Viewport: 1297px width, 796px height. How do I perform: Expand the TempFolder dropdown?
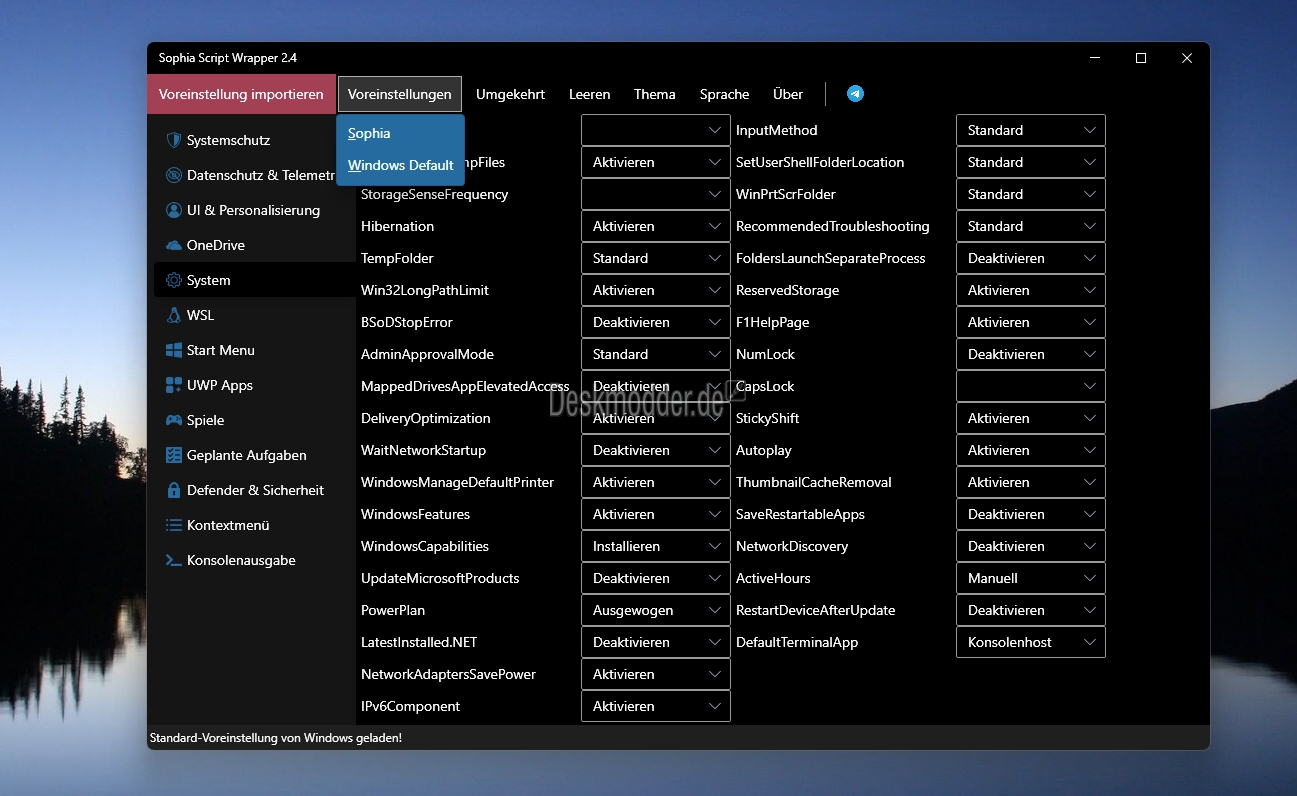(x=656, y=258)
